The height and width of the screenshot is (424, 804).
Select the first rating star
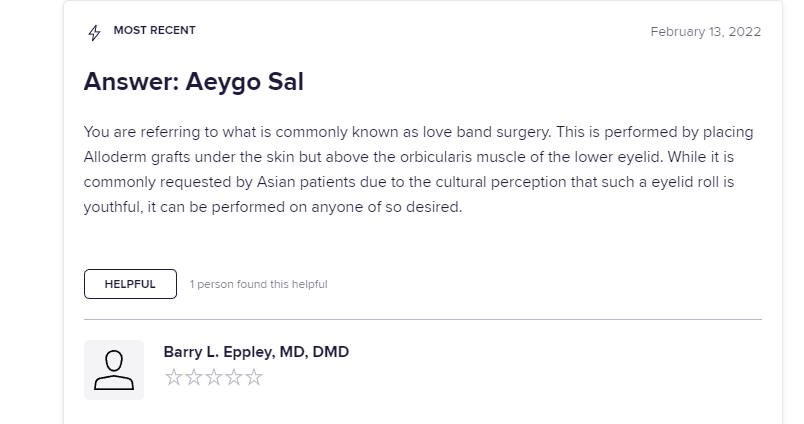(x=174, y=377)
